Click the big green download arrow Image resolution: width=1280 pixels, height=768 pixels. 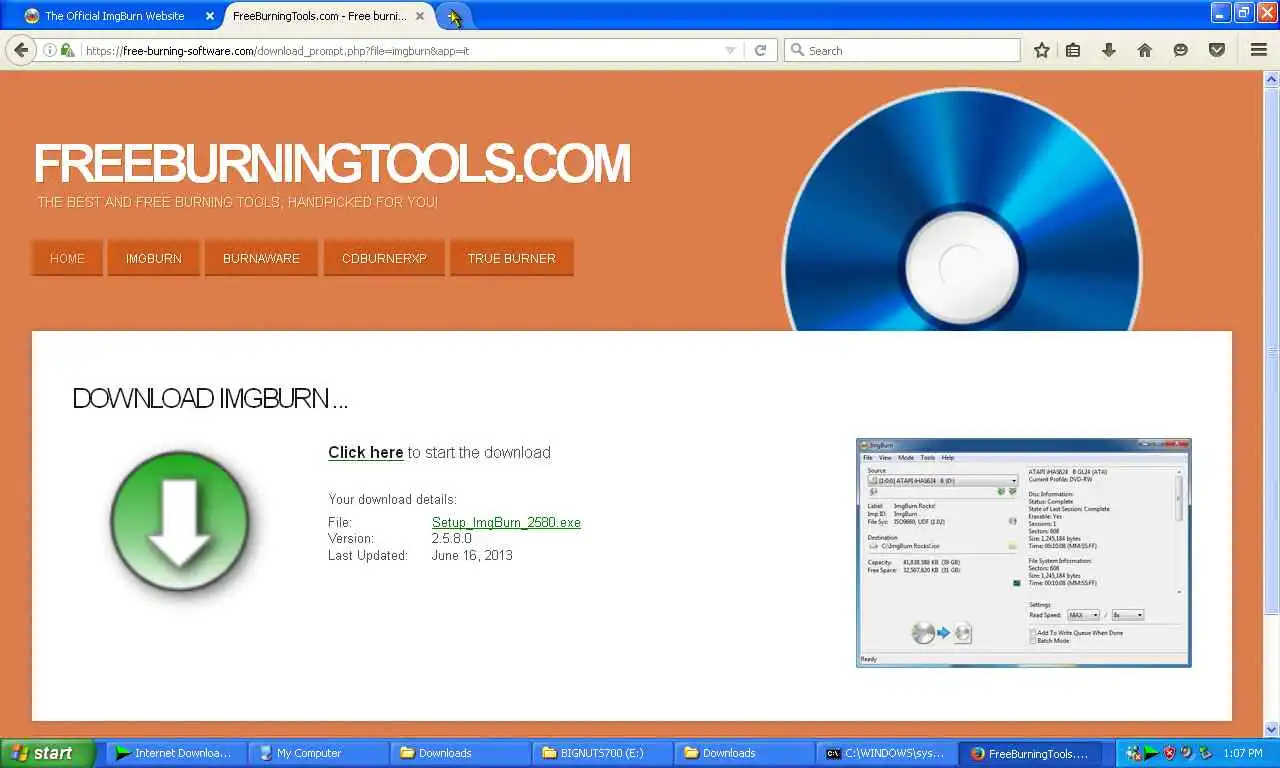[x=180, y=520]
